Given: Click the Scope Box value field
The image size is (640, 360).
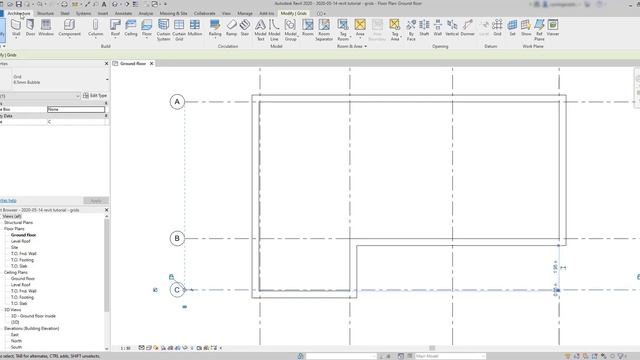Looking at the screenshot, I should click(x=76, y=109).
